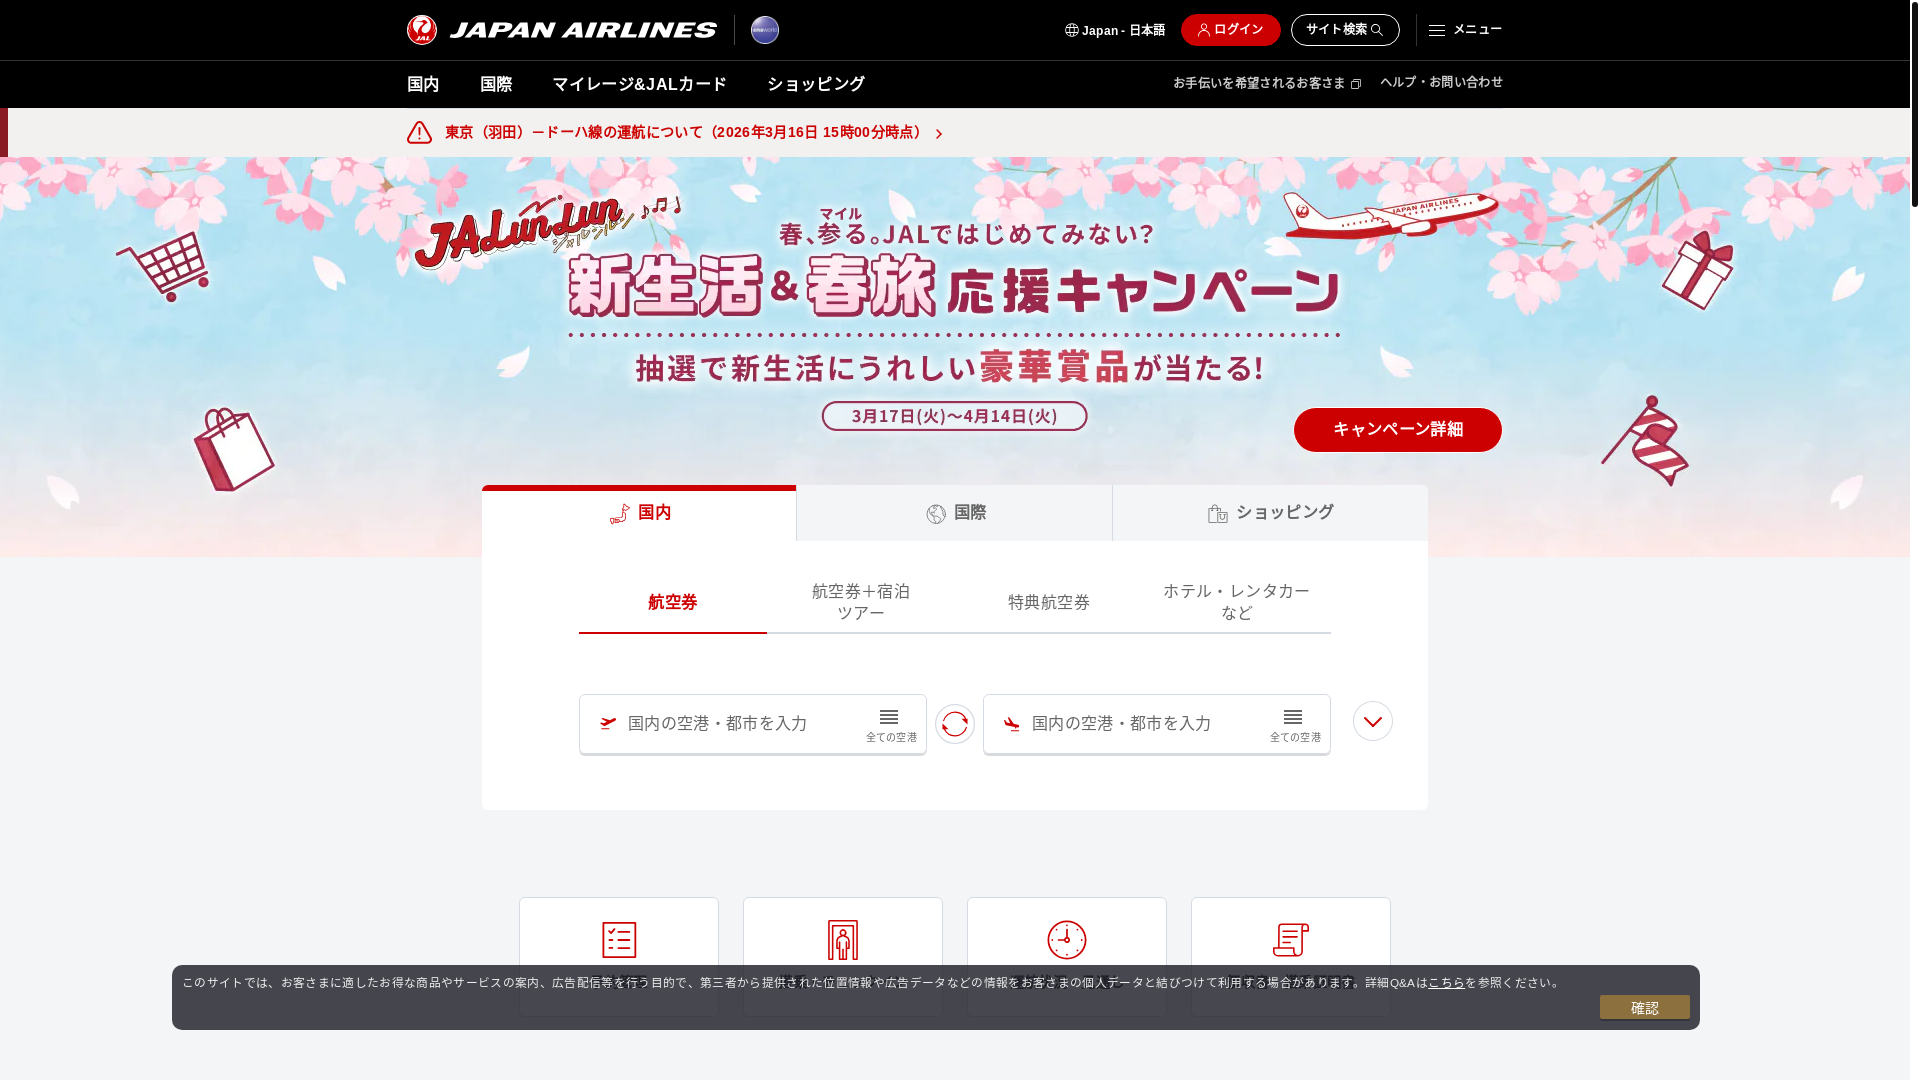Open departure all-airports list icon
This screenshot has height=1080, width=1920.
890,725
